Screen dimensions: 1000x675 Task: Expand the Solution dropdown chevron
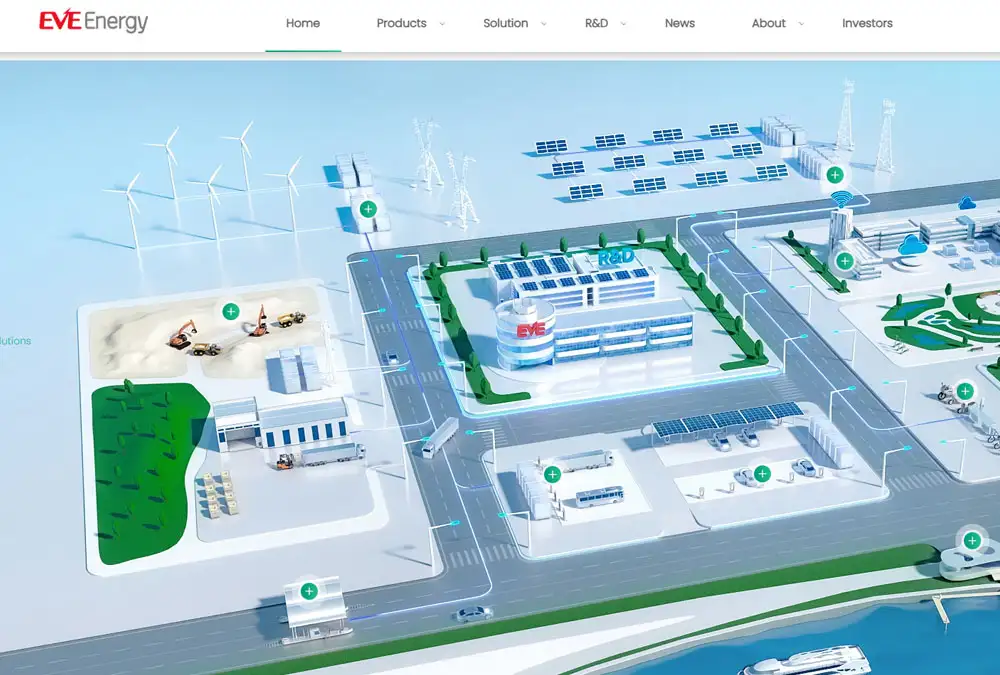pos(544,24)
